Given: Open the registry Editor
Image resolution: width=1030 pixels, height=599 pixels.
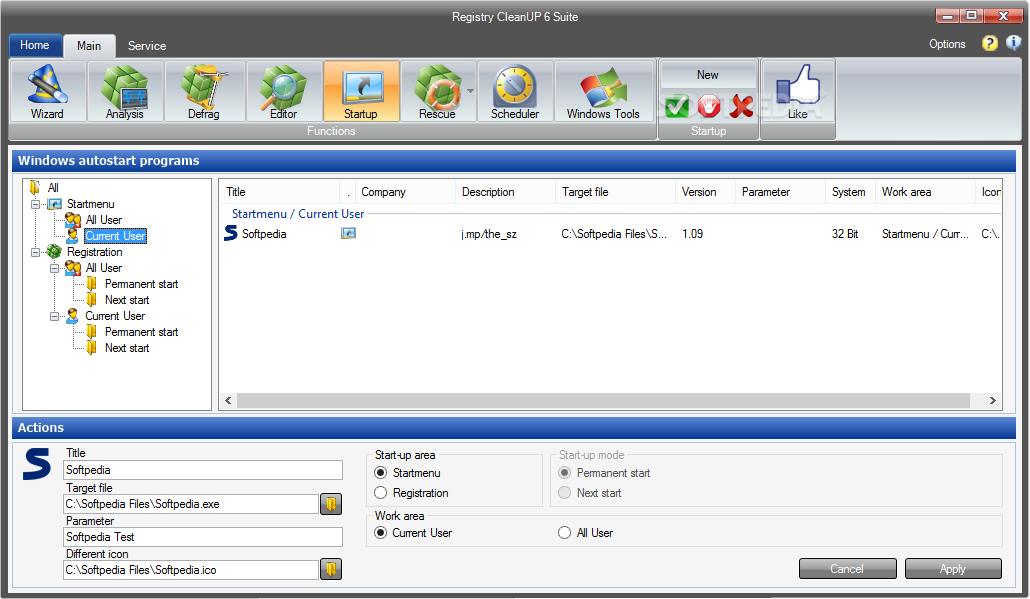Looking at the screenshot, I should click(284, 91).
